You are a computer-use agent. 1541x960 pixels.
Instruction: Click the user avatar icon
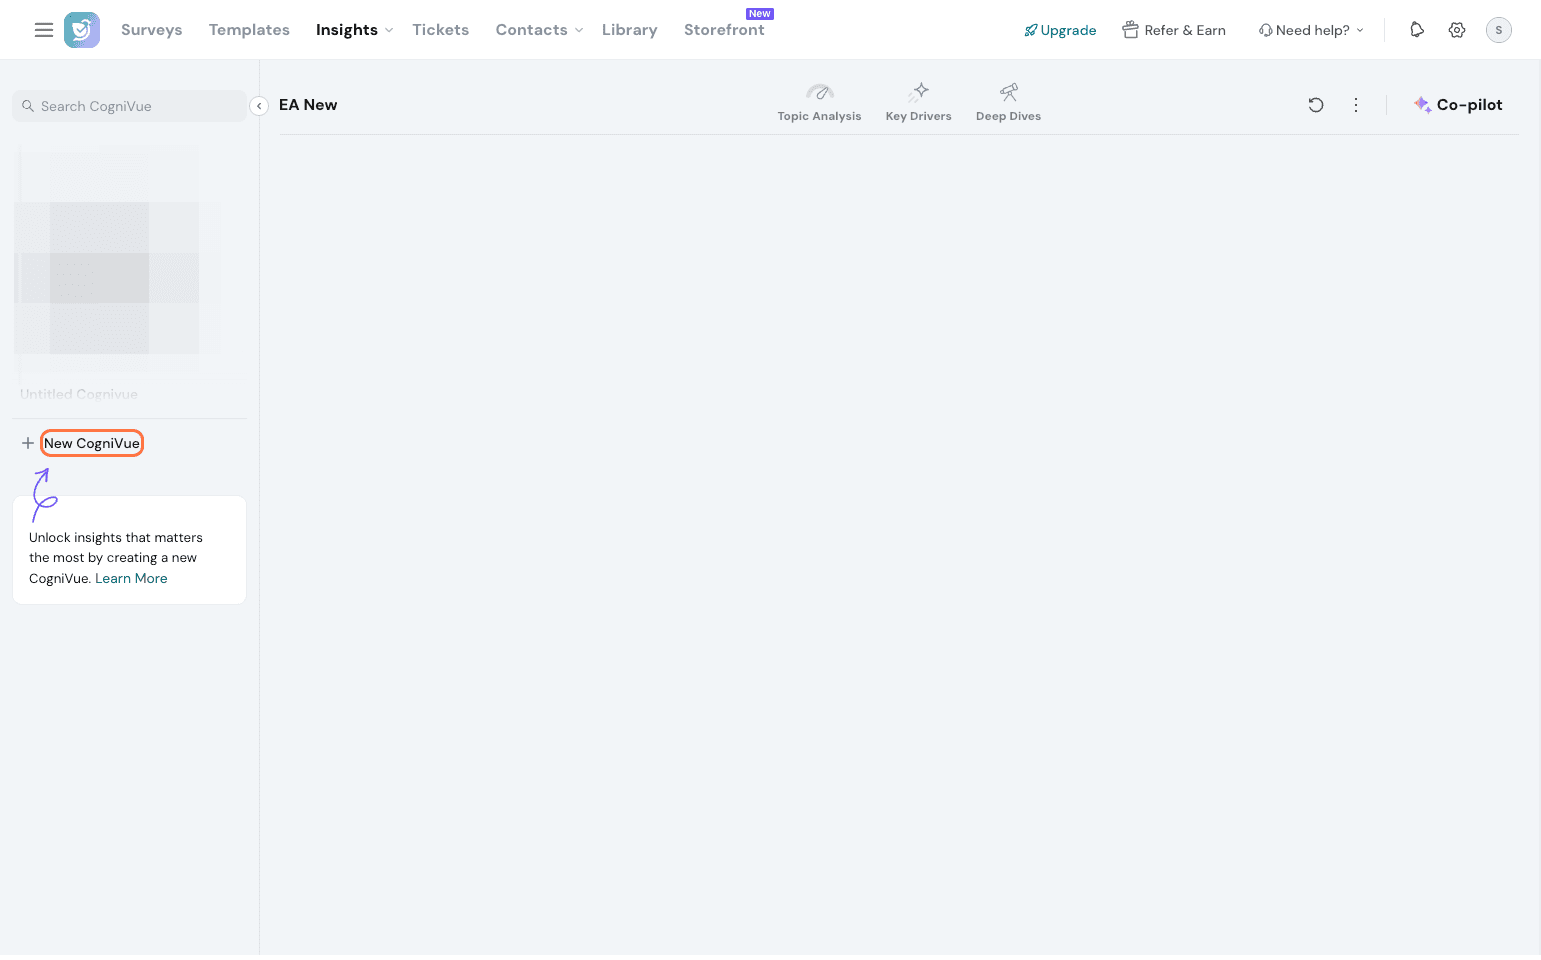click(1498, 30)
